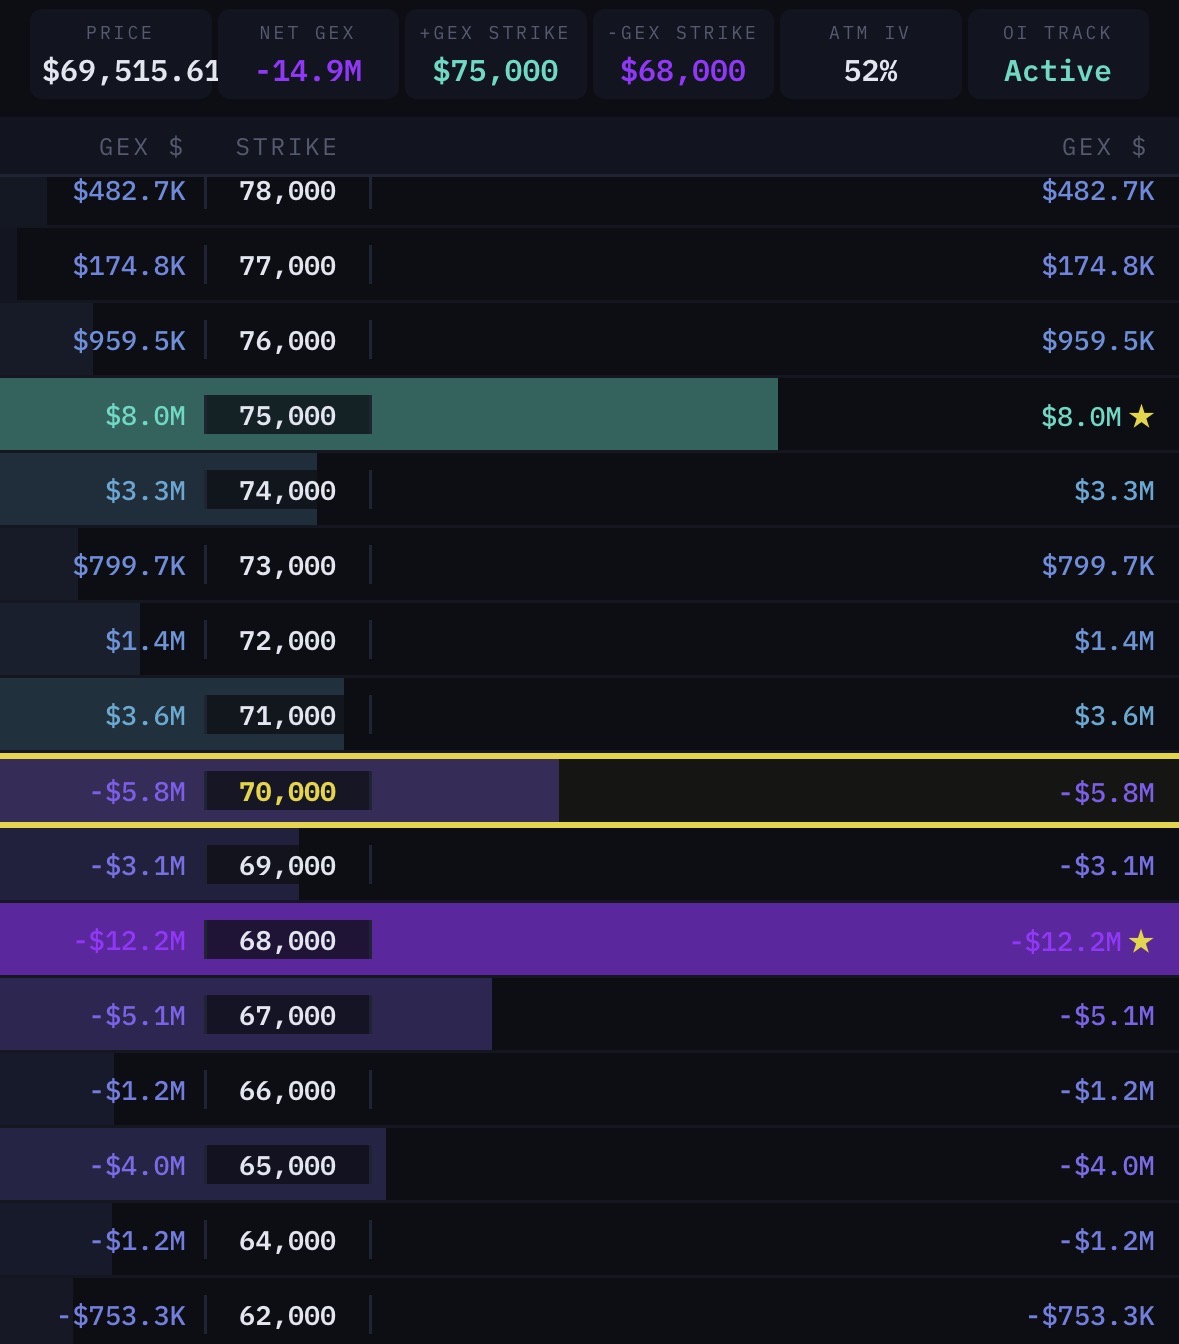Click the -GEX STRIKE card showing $68,000

pos(682,54)
